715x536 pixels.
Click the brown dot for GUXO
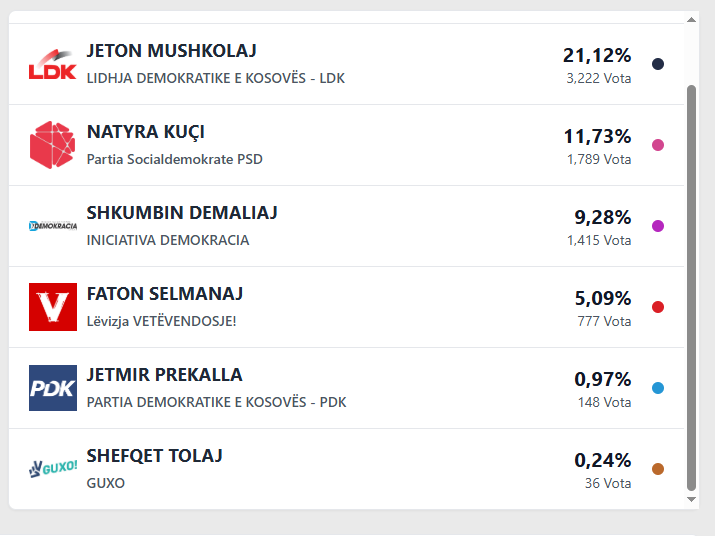tap(658, 469)
